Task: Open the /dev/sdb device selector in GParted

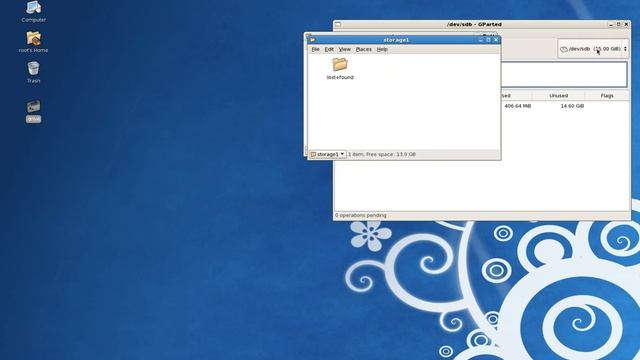Action: (x=593, y=49)
